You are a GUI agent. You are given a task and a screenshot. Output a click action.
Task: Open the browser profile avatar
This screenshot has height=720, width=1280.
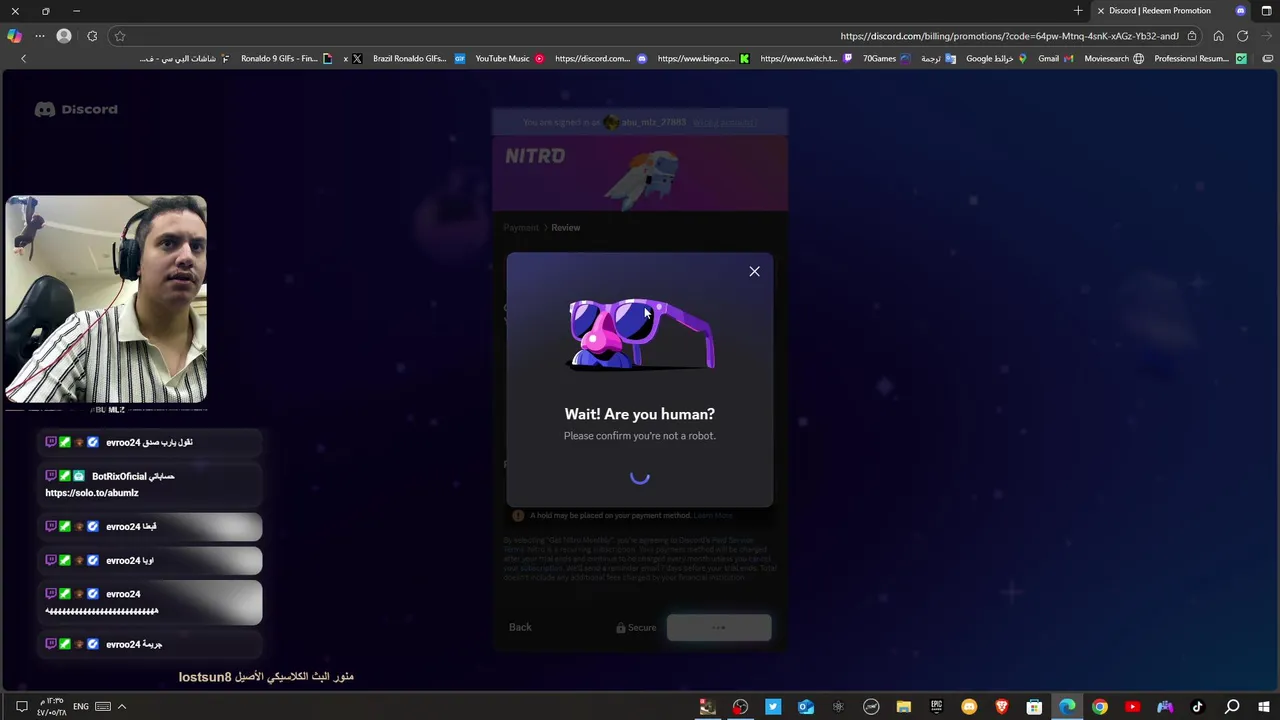[x=64, y=36]
